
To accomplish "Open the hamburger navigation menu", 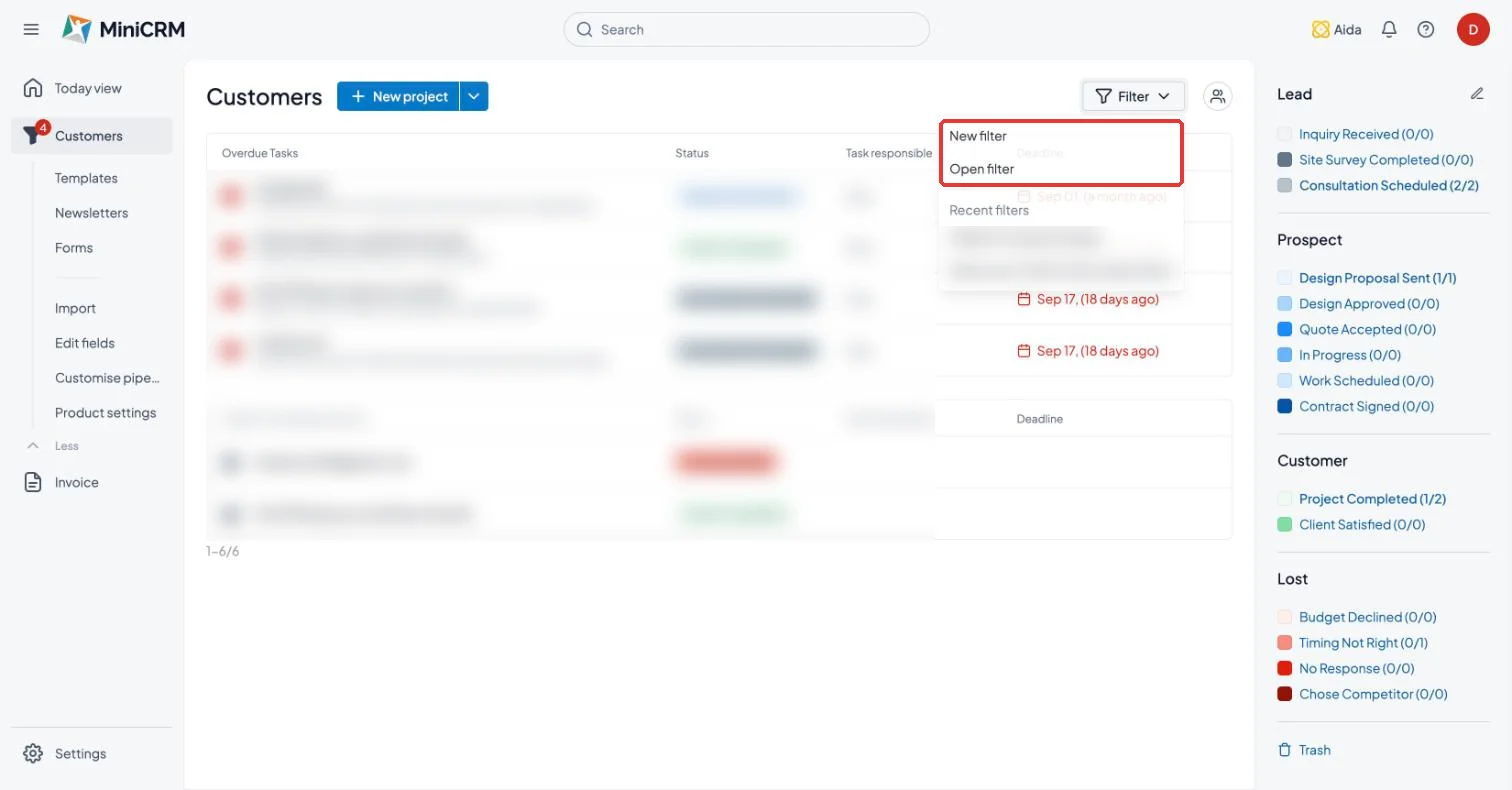I will [x=31, y=30].
